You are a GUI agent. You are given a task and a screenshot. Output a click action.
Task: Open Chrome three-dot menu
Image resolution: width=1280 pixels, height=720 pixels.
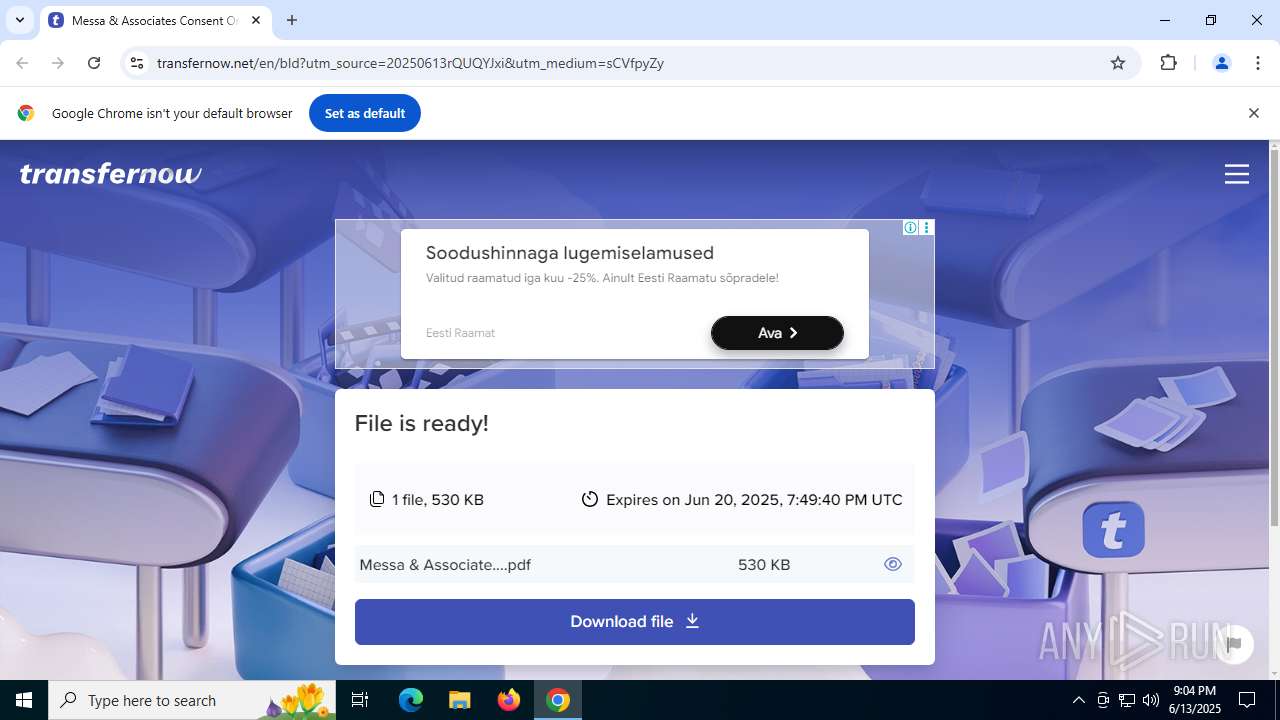tap(1258, 63)
